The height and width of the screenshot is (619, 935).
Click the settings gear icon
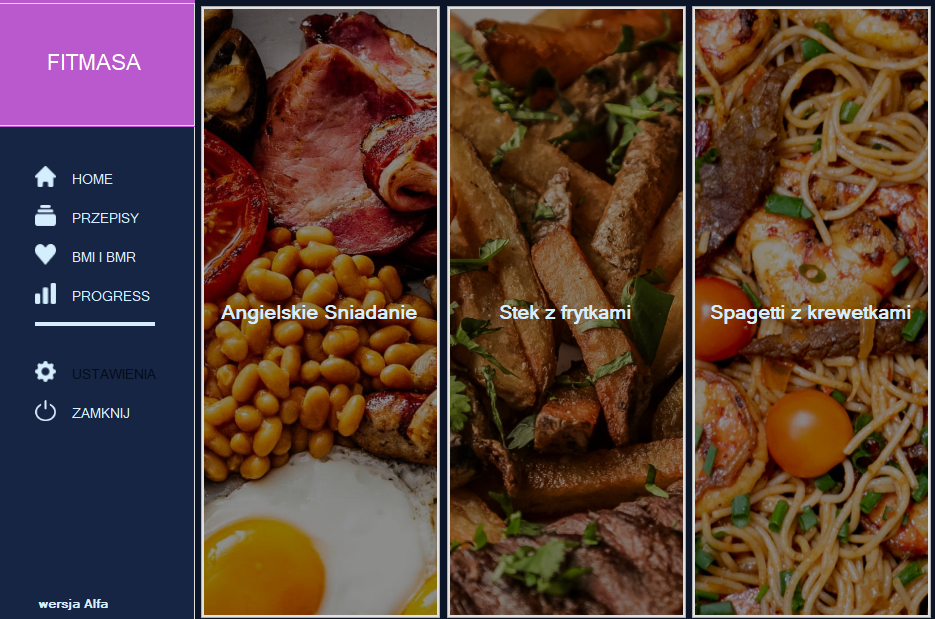[x=45, y=372]
